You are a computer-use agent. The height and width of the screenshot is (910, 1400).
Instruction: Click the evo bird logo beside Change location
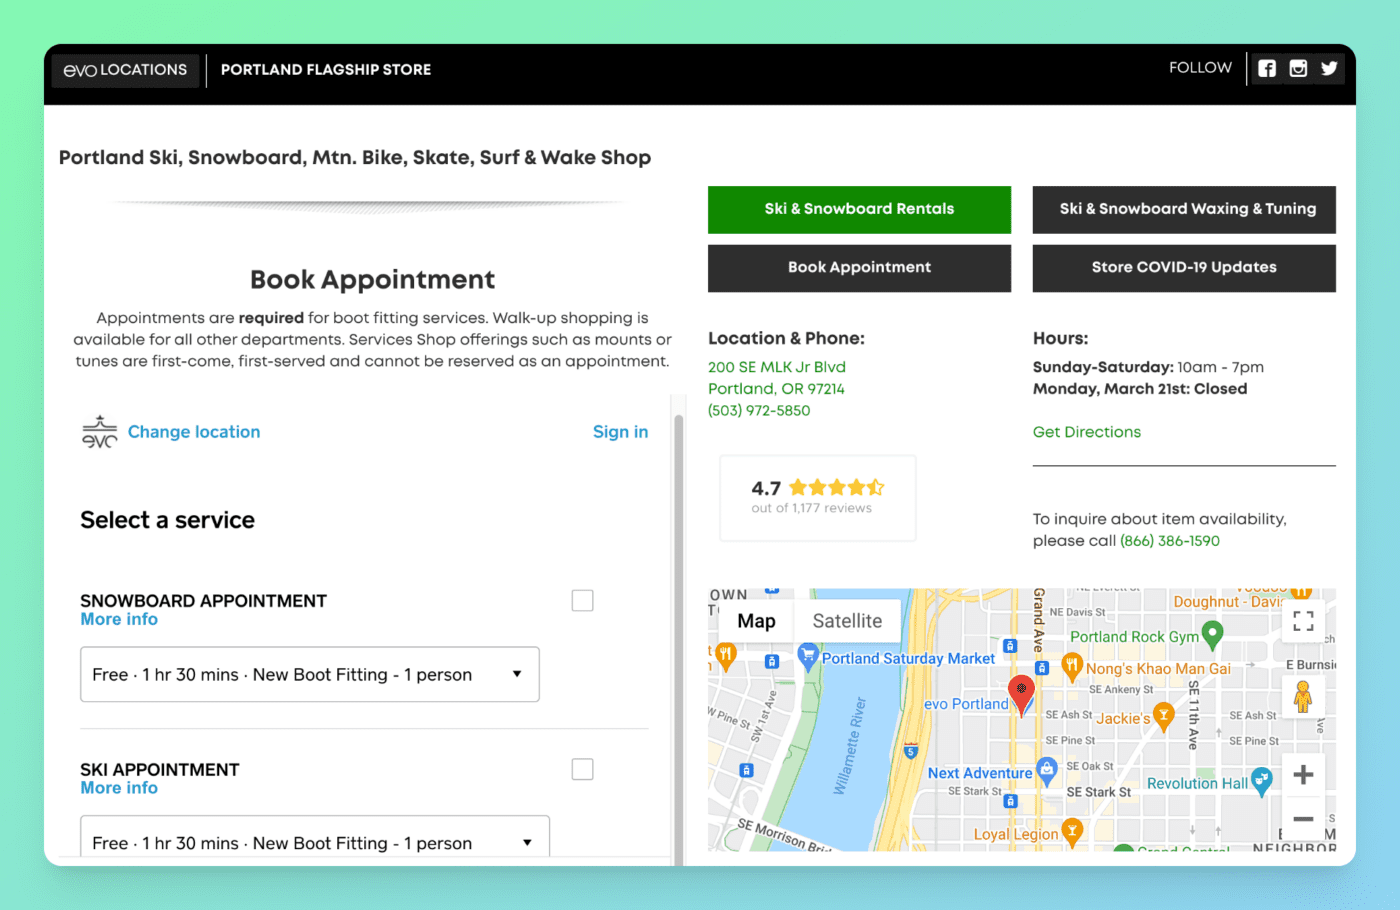[99, 431]
